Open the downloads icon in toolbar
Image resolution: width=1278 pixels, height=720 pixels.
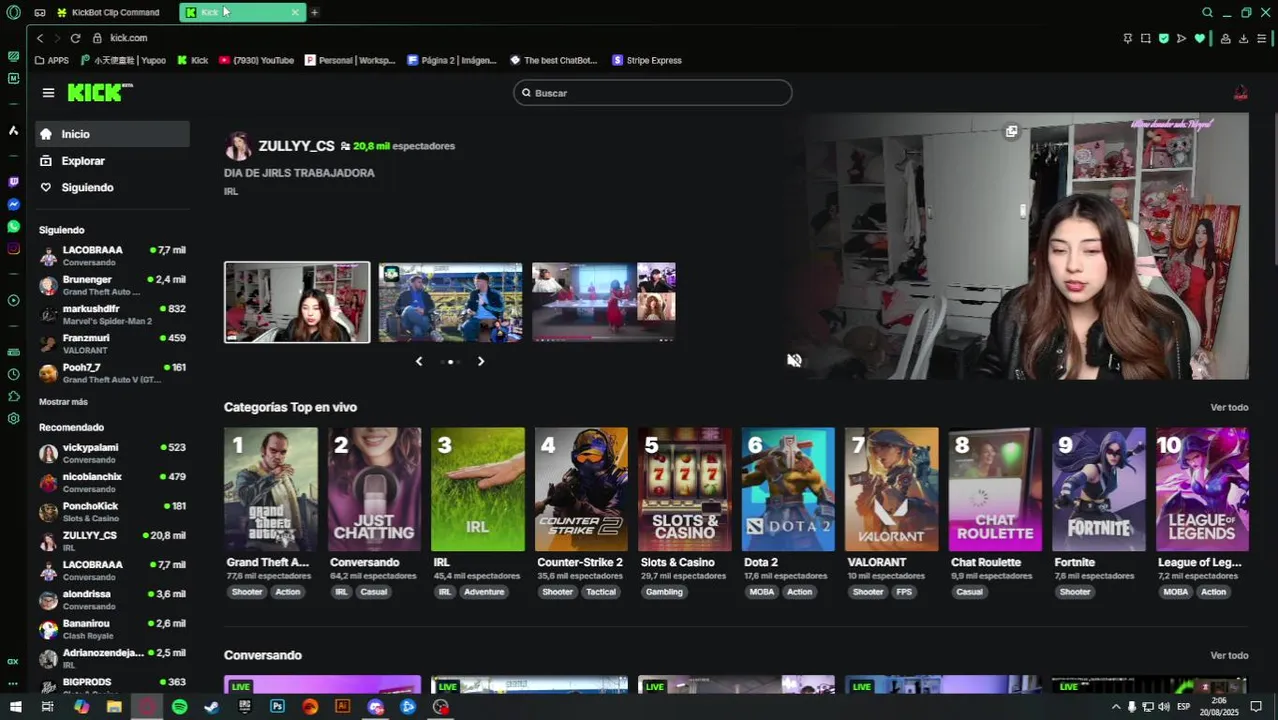pyautogui.click(x=1243, y=38)
